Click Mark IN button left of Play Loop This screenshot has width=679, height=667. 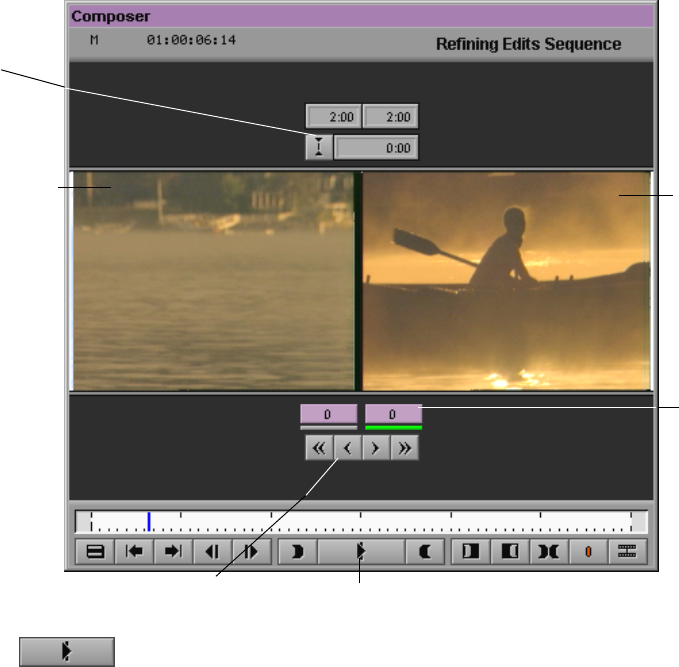pyautogui.click(x=297, y=551)
